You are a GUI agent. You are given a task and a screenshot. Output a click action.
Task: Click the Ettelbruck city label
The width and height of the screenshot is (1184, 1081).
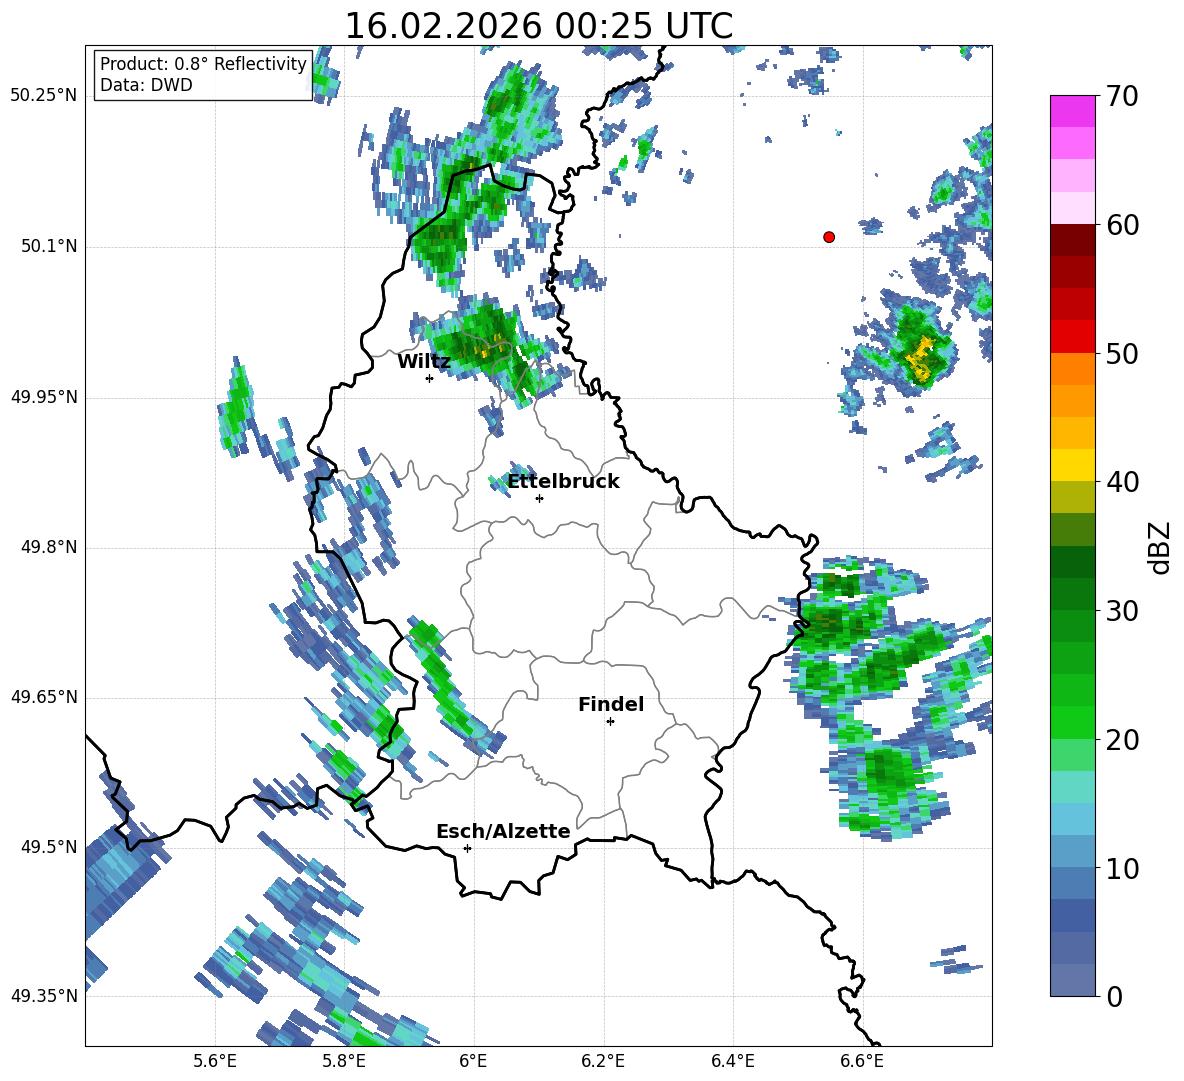click(563, 482)
